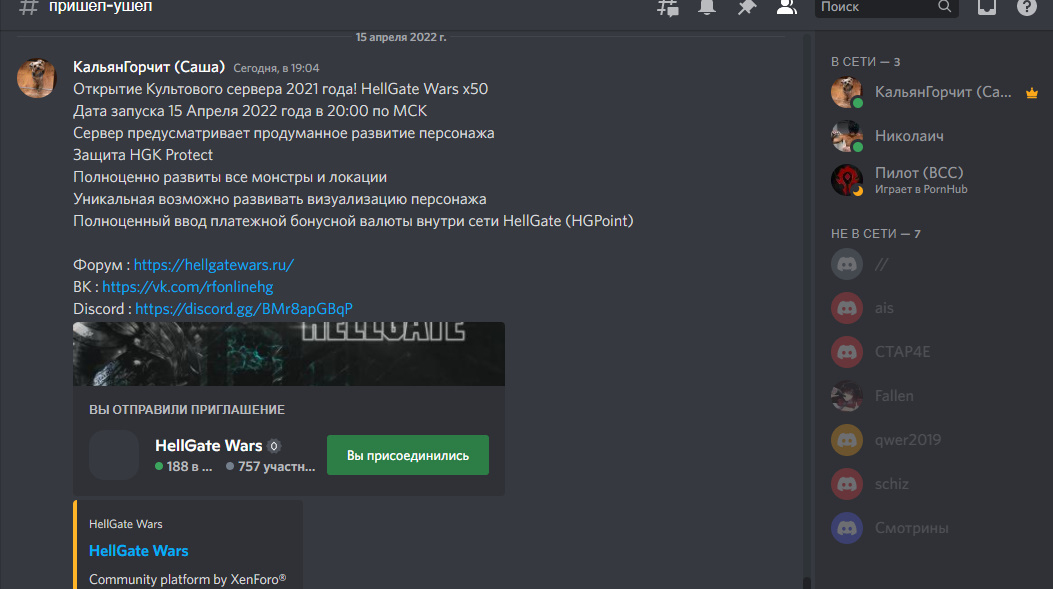Click the Вы присоединились button
The image size is (1053, 589).
pos(408,455)
